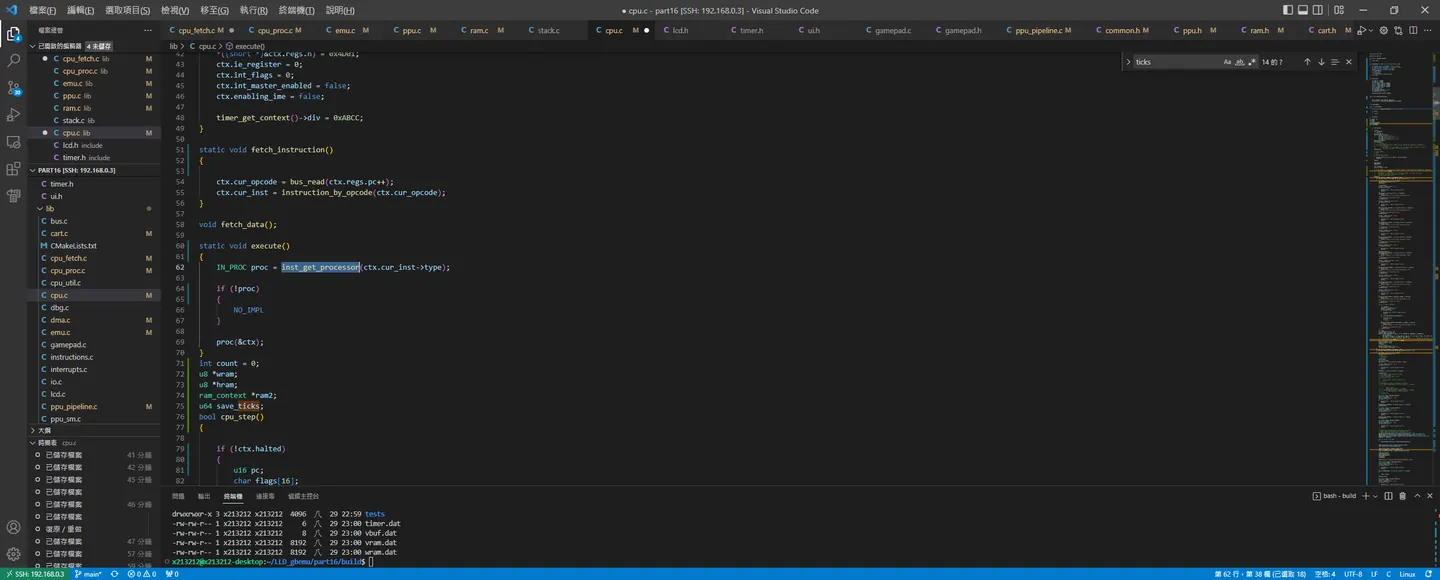Open the 終端機(T) menu
This screenshot has height=580, width=1440.
pyautogui.click(x=296, y=10)
